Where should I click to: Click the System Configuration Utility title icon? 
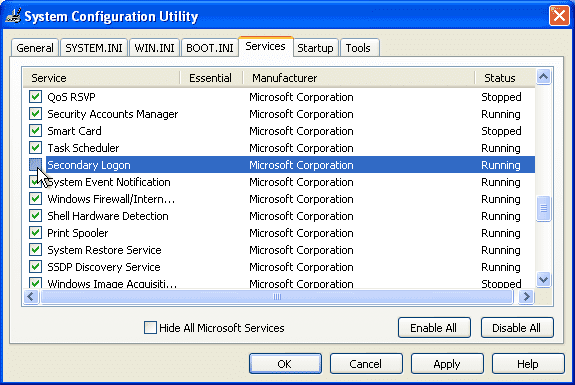coord(13,16)
